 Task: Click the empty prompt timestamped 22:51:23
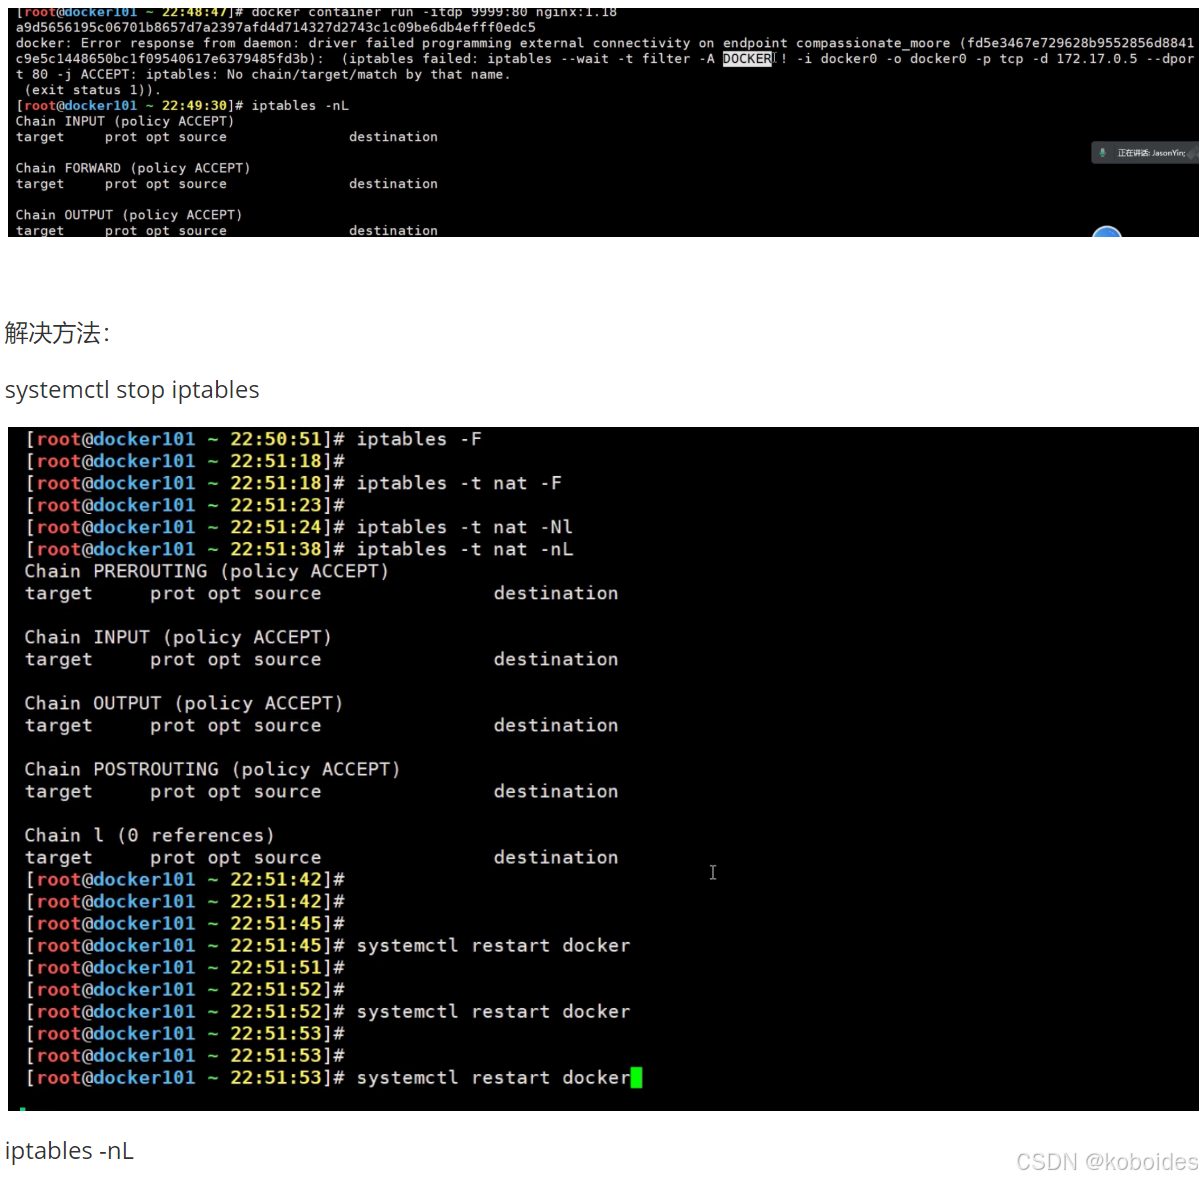pos(185,505)
